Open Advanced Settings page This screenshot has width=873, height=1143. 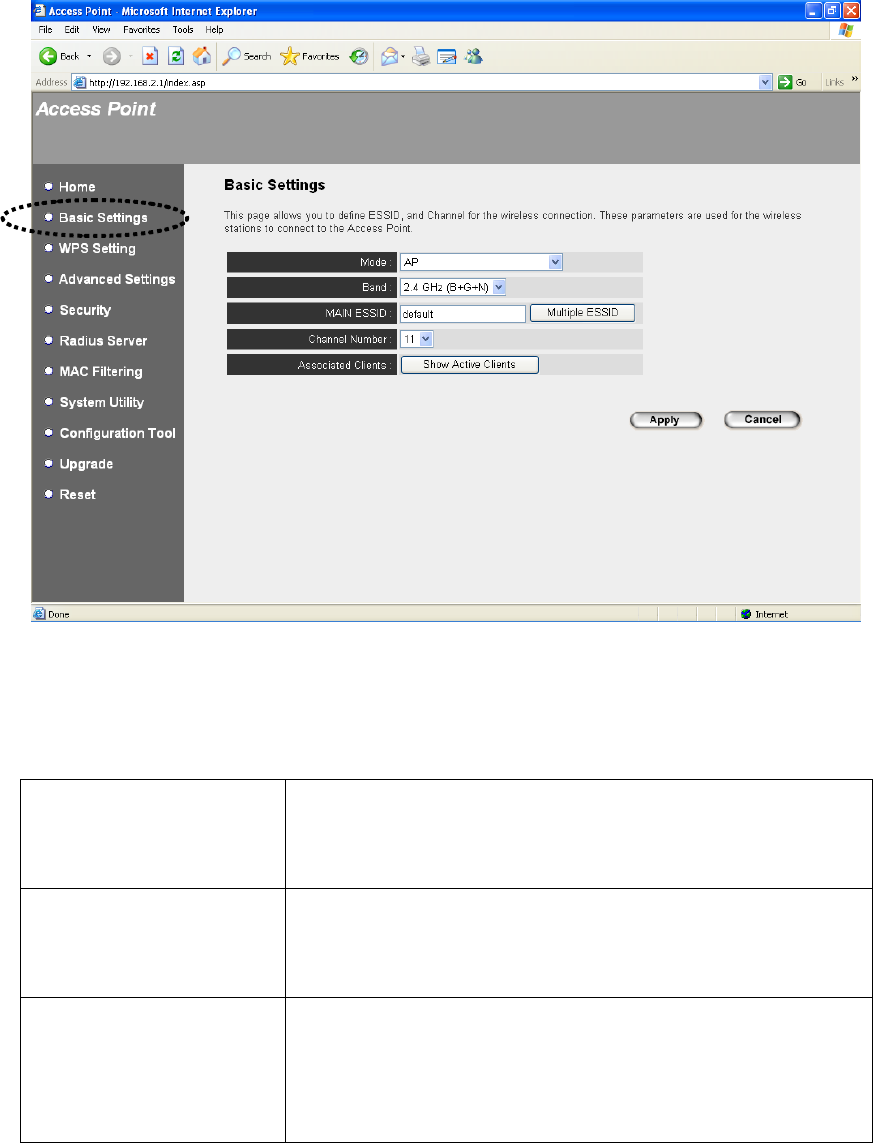pyautogui.click(x=117, y=279)
